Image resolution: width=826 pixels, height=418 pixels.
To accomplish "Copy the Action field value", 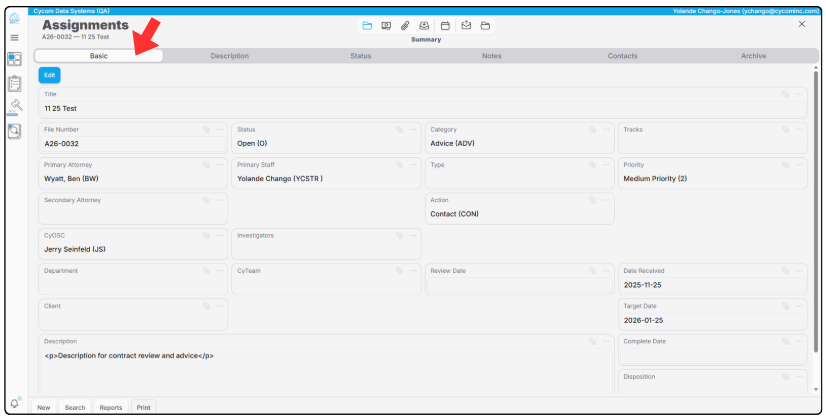I will click(x=593, y=200).
